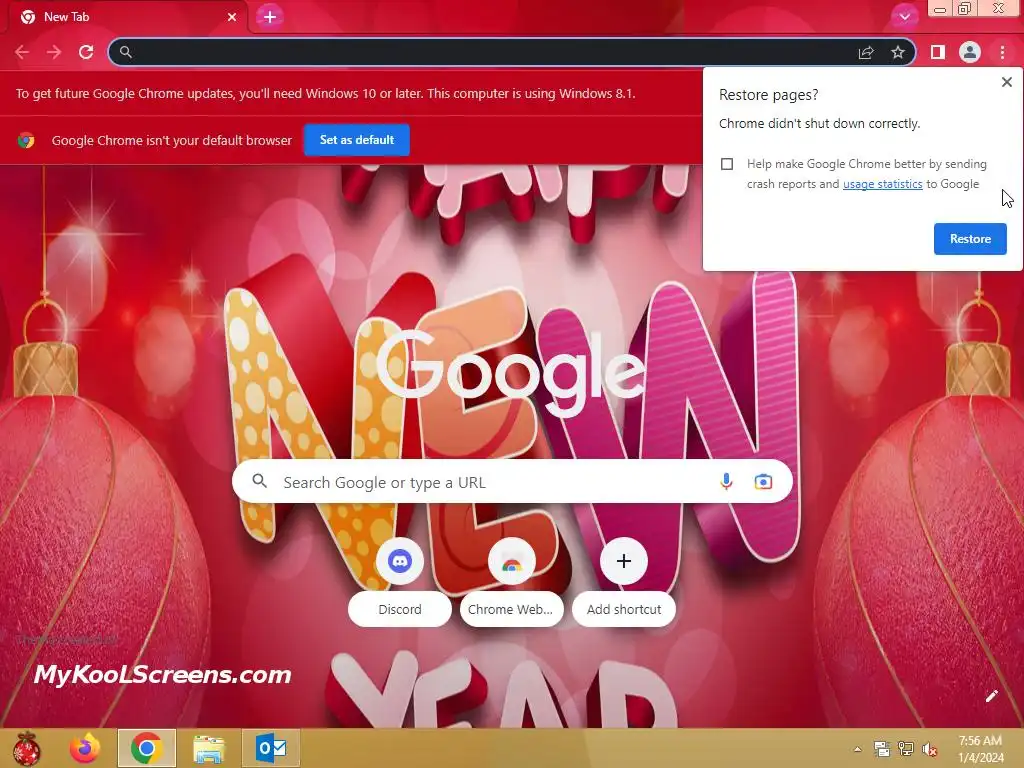Start voice search with microphone icon
Viewport: 1024px width, 768px height.
tap(726, 482)
